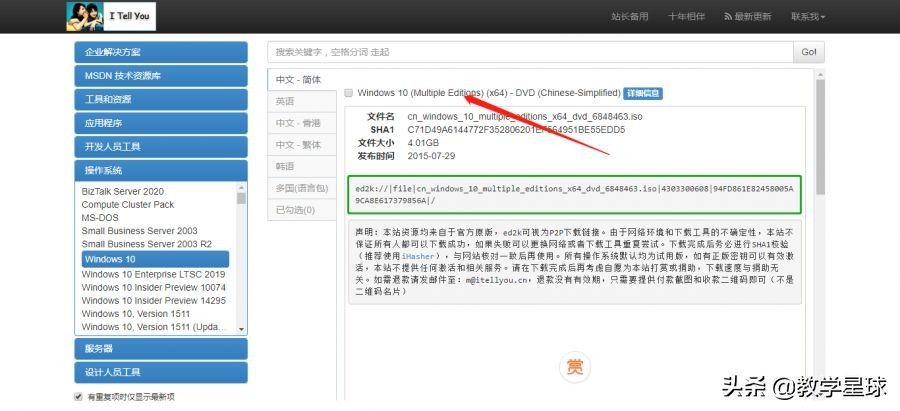900x411 pixels.
Task: Click the I Tell You site logo
Action: (111, 16)
